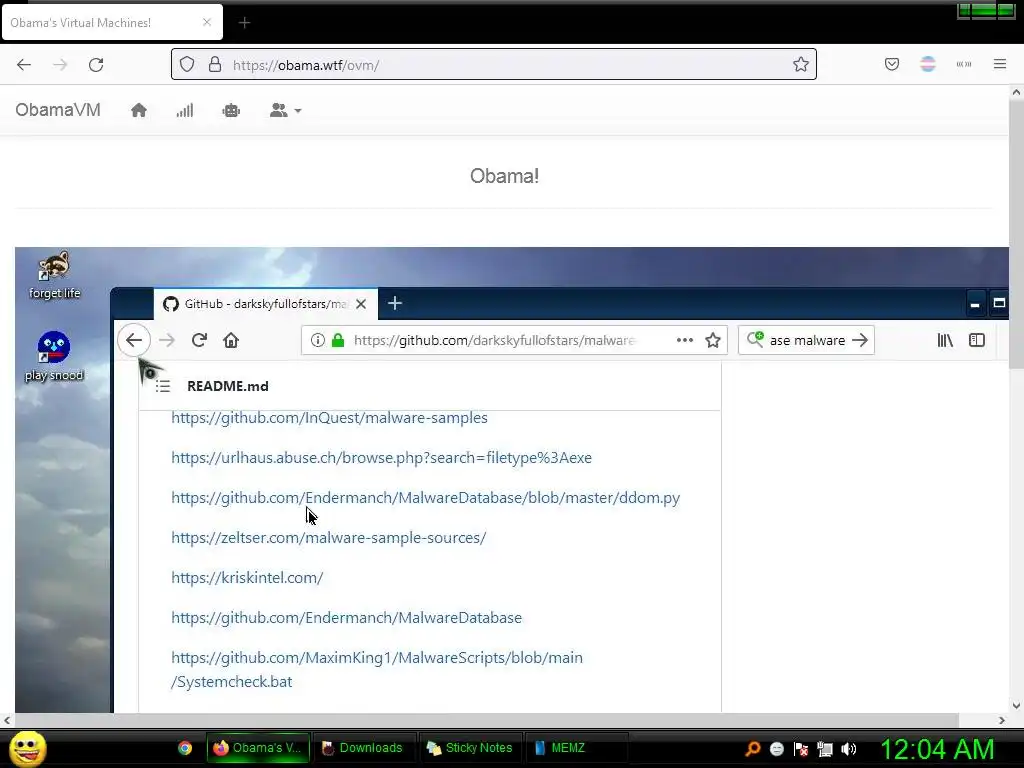Screen dimensions: 1024x768
Task: Go to ObamaVM home icon
Action: [x=138, y=110]
